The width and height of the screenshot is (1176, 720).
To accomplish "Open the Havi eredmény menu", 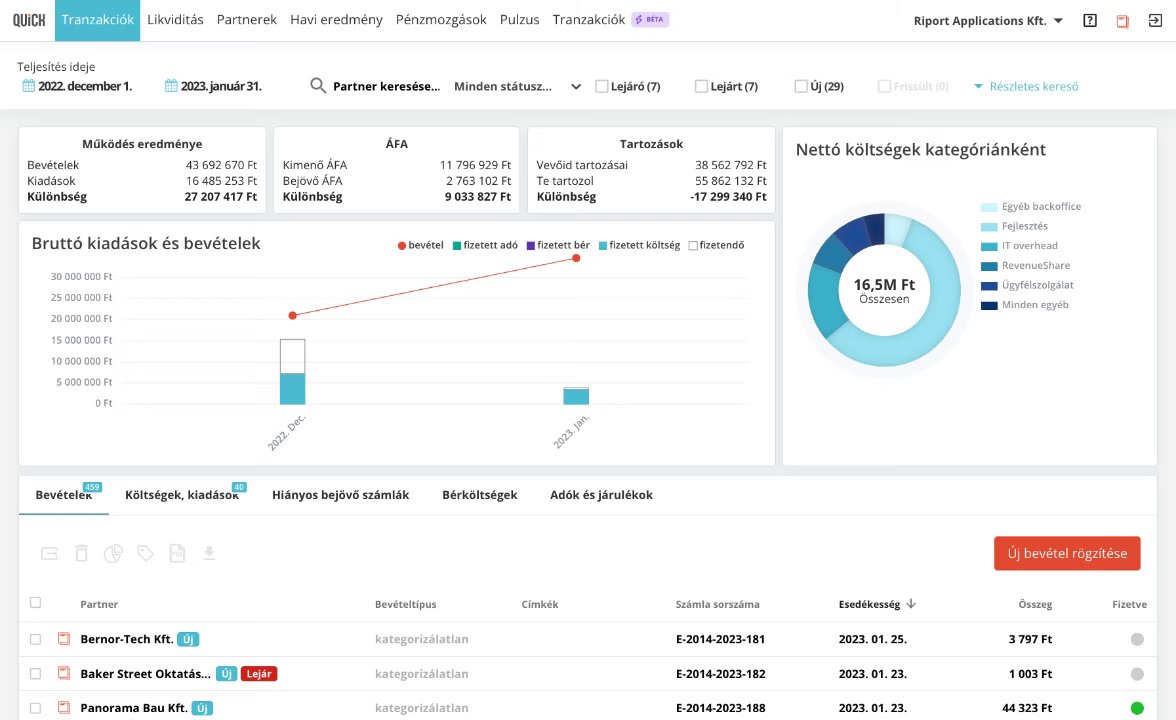I will pos(336,20).
